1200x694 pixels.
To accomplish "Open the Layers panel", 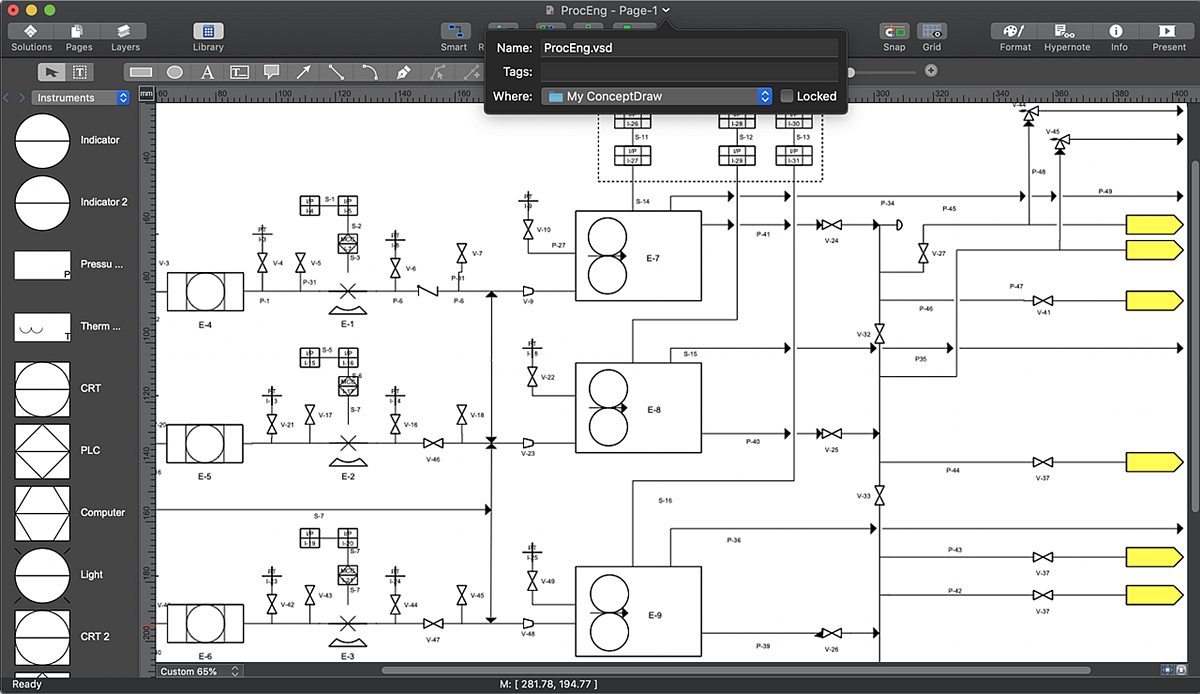I will pyautogui.click(x=125, y=33).
